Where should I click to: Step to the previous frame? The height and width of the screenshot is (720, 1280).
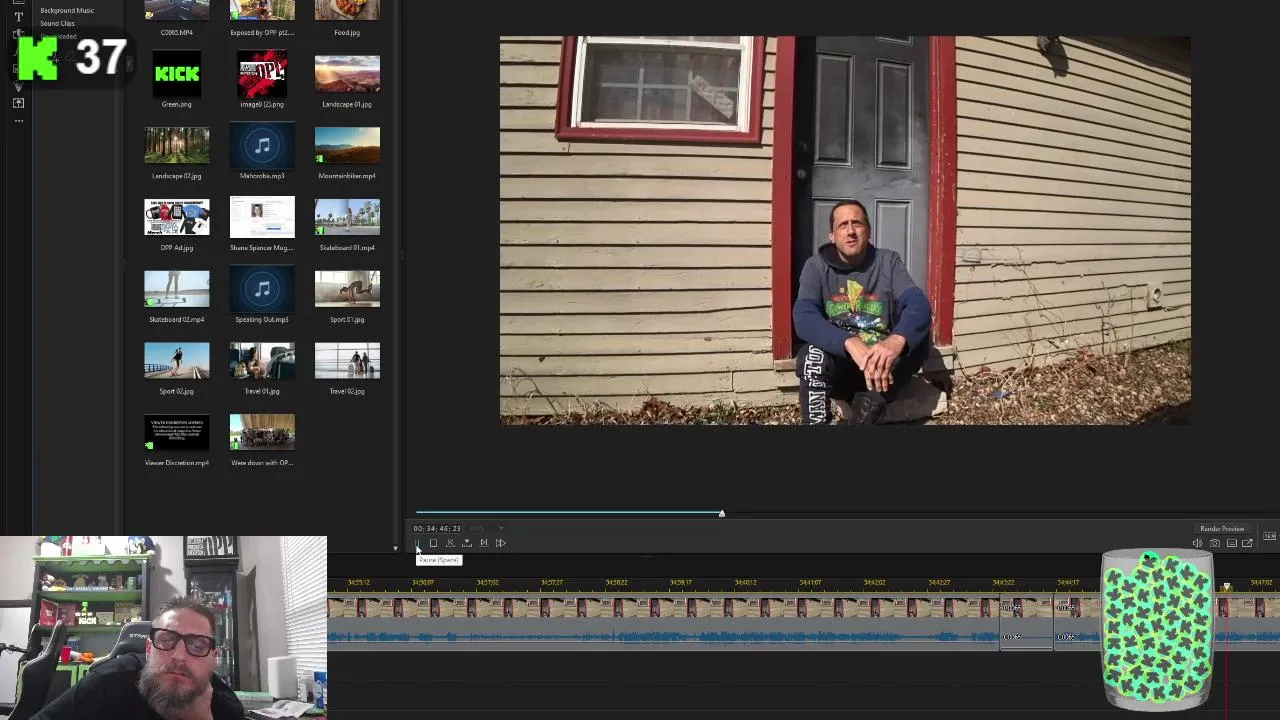pos(450,543)
